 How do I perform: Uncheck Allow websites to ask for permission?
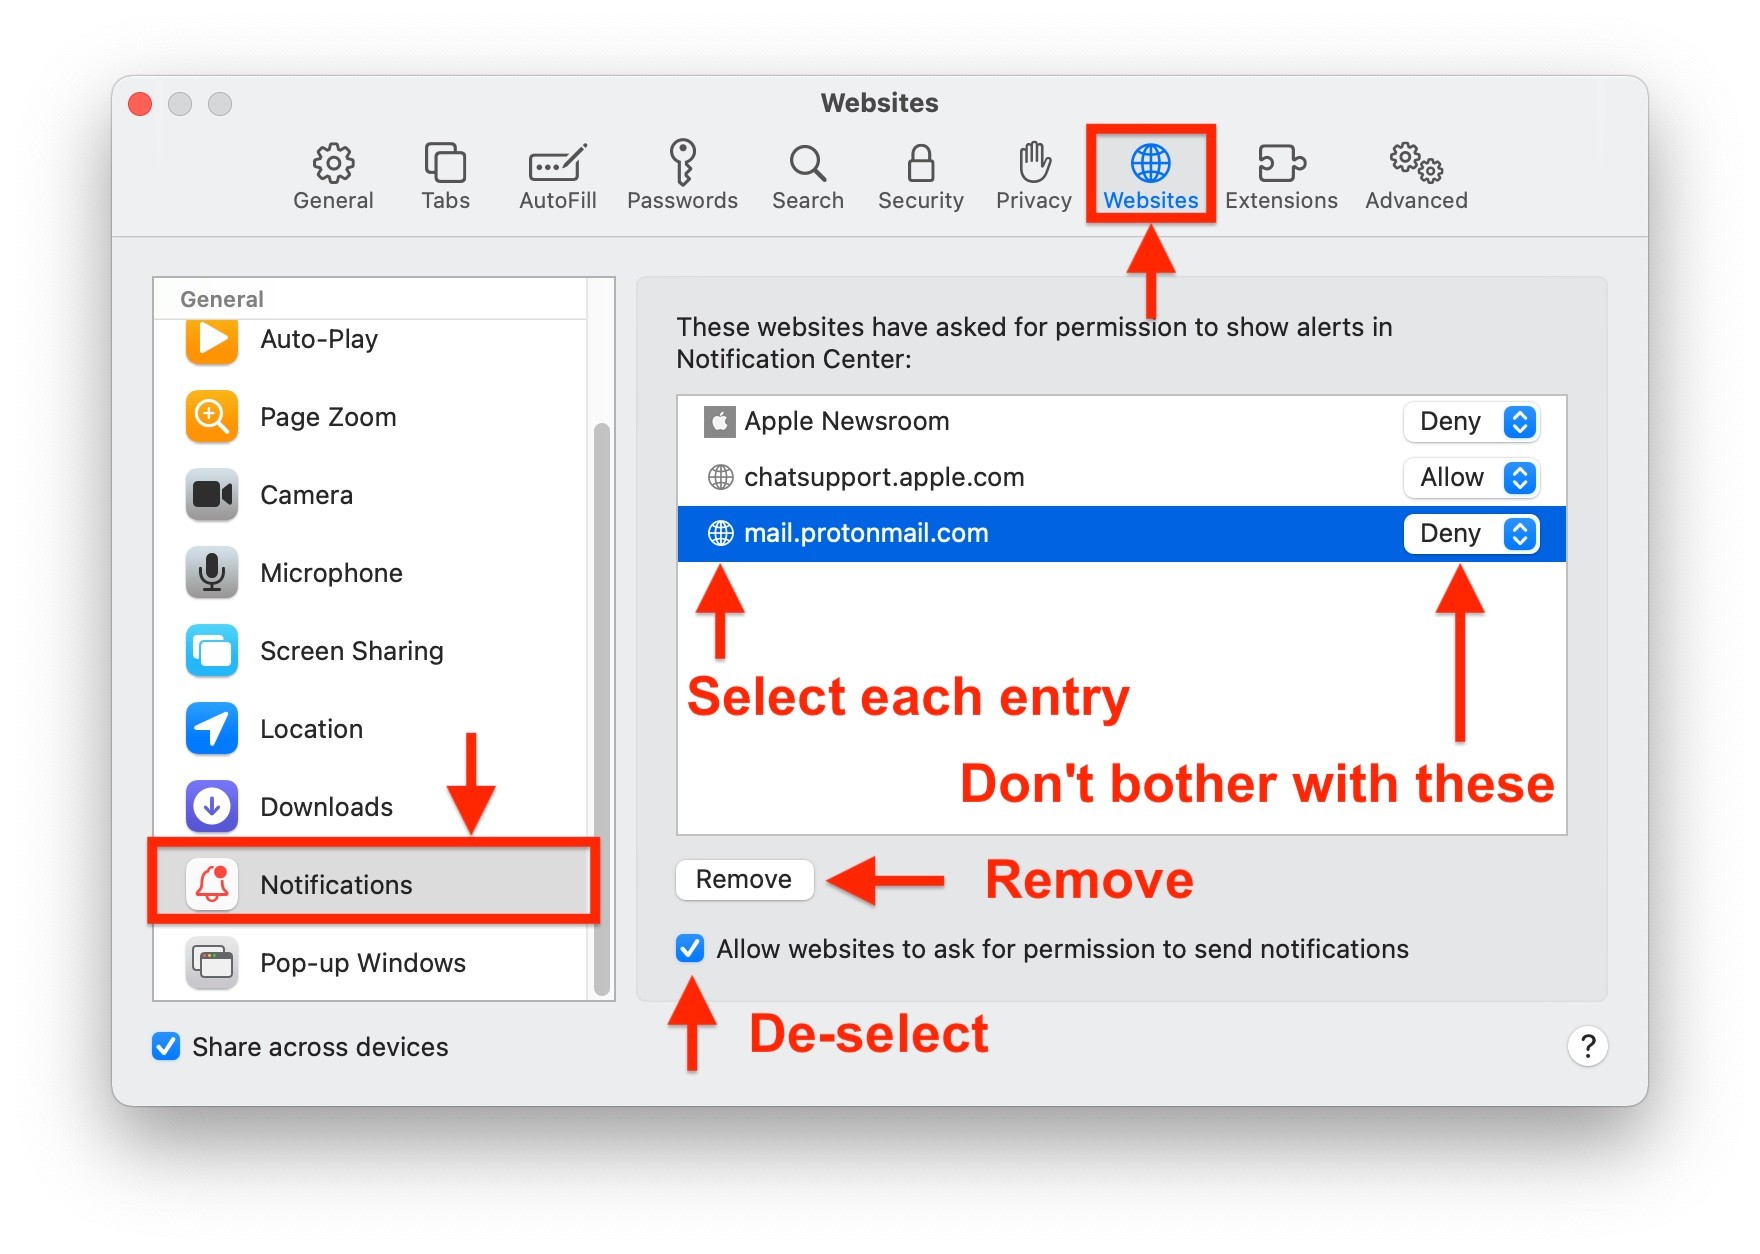[690, 948]
